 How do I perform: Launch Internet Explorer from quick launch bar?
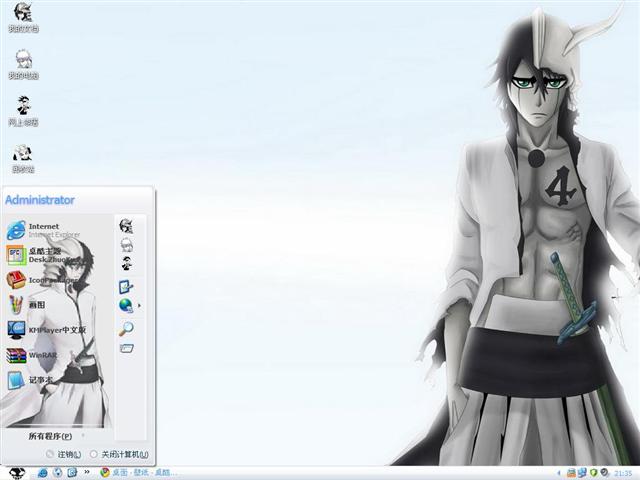click(x=42, y=473)
